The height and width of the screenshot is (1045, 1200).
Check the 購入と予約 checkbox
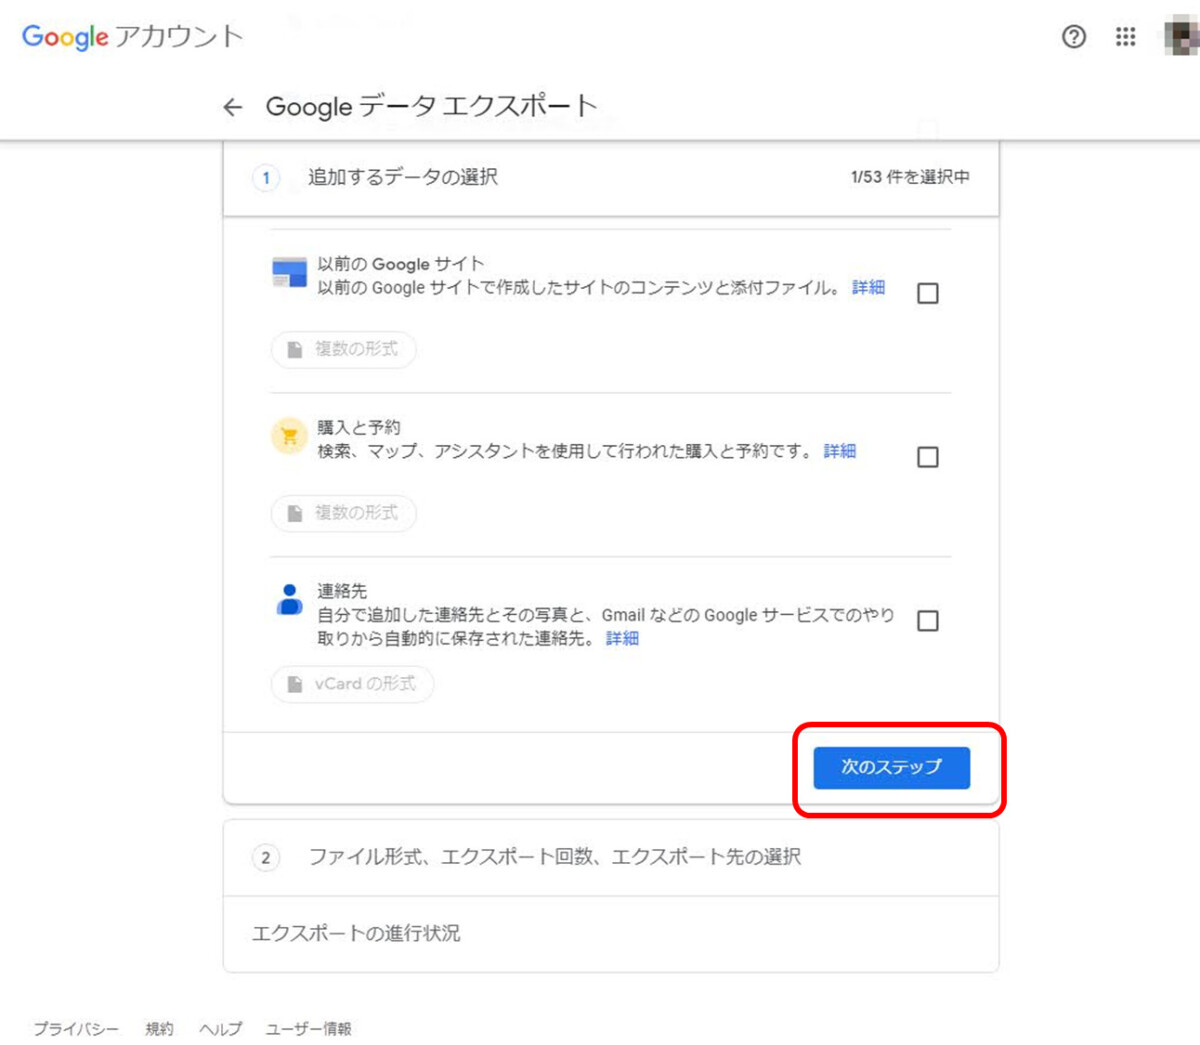click(928, 457)
